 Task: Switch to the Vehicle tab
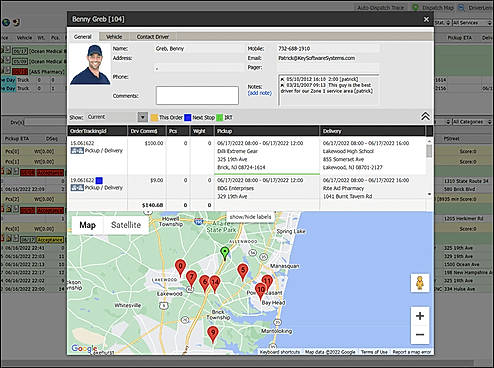114,37
